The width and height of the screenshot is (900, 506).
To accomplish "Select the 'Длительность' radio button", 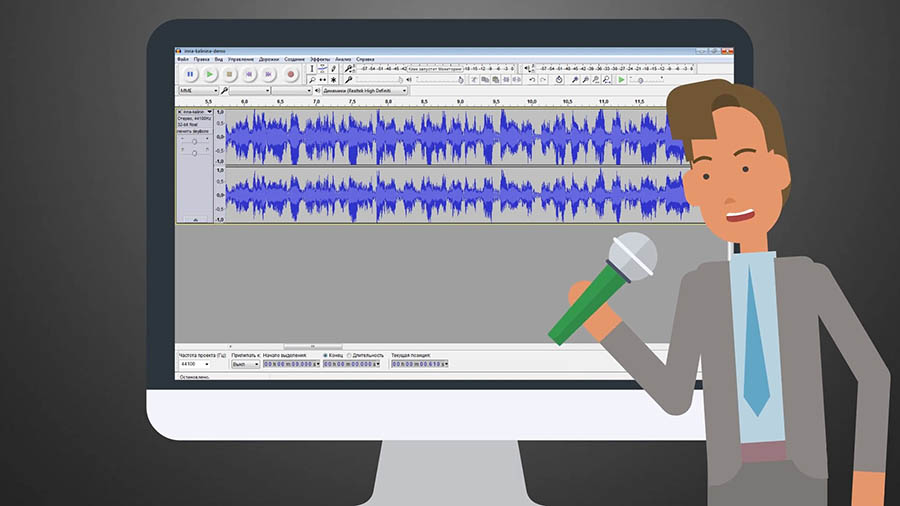I will point(349,355).
